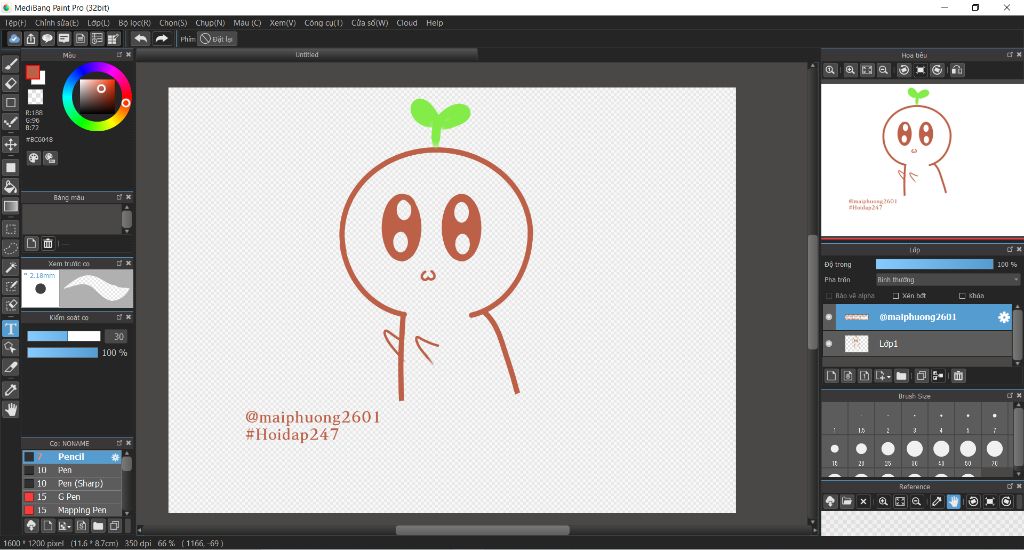1024x550 pixels.
Task: Click the export/share icon in toolbar
Action: (31, 39)
